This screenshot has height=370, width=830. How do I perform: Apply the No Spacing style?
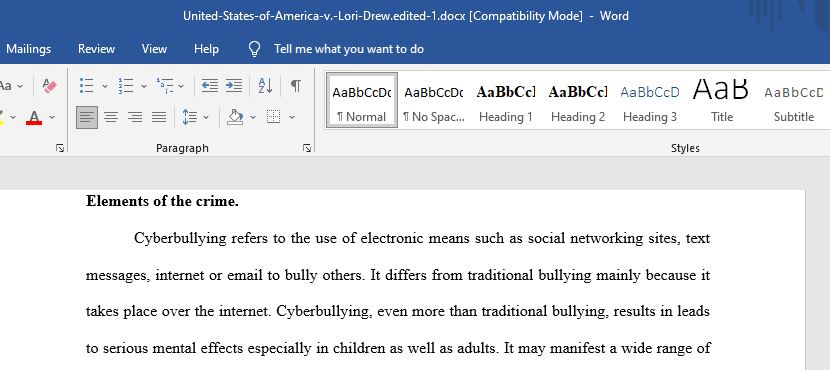(434, 101)
